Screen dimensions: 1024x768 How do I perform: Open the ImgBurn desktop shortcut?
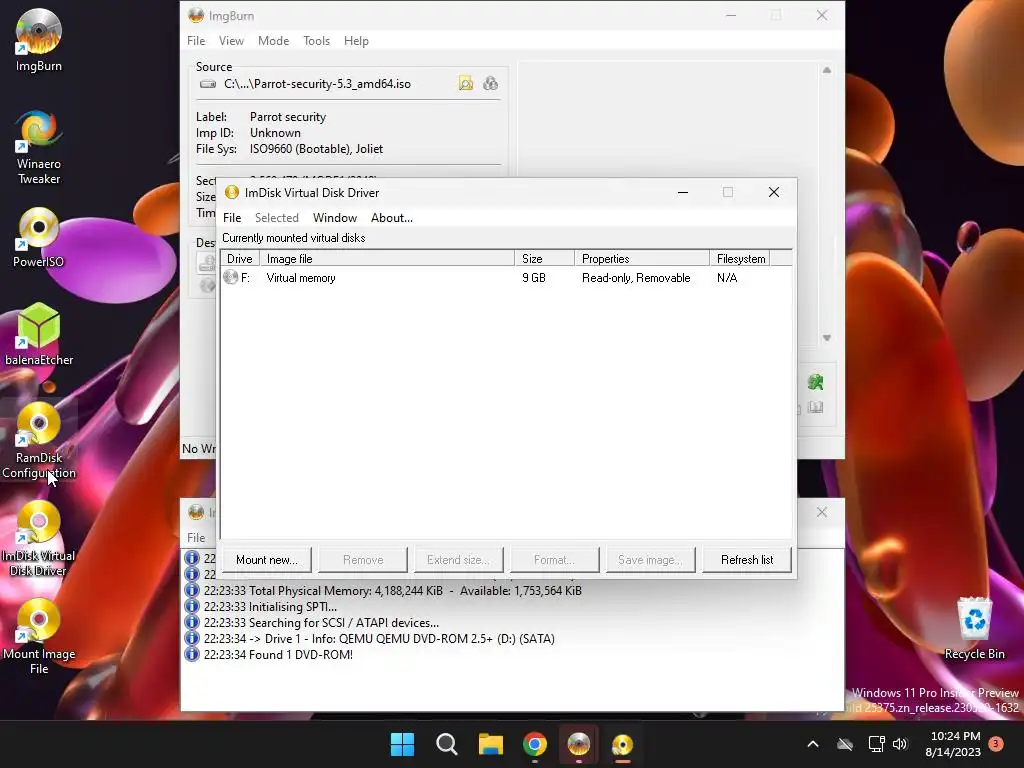[39, 40]
